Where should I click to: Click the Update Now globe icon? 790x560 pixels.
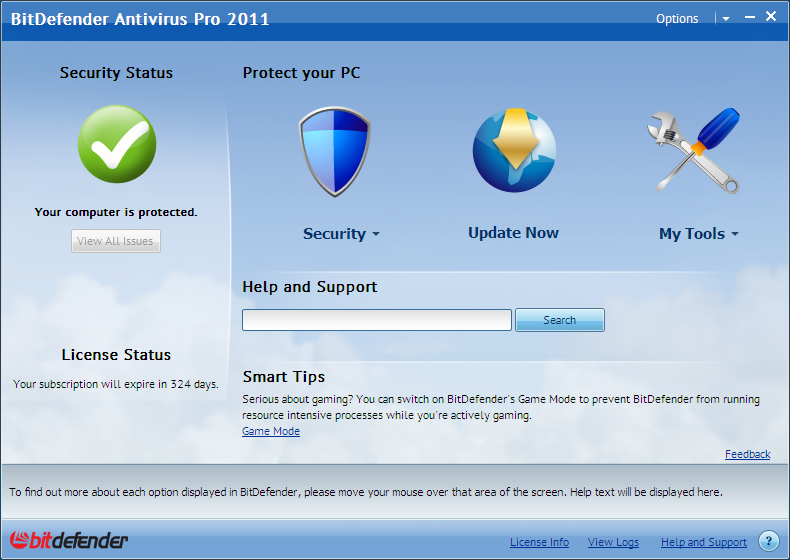tap(514, 150)
